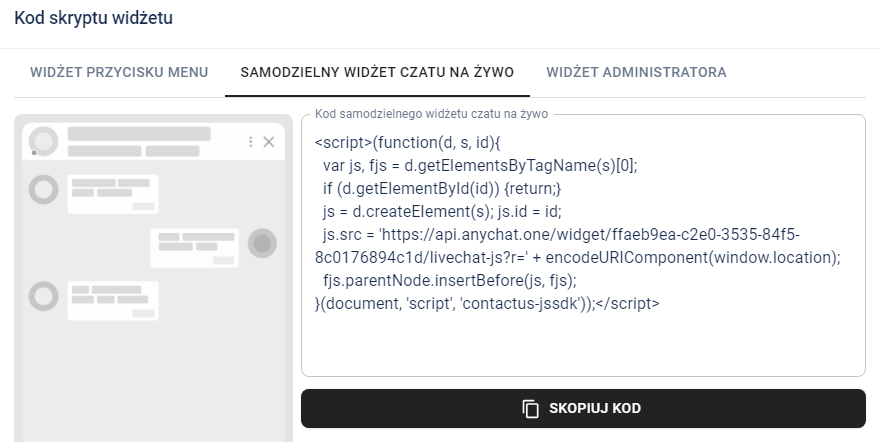The width and height of the screenshot is (880, 442).
Task: Click the Kod skryptu widżetu heading
Action: tap(93, 18)
